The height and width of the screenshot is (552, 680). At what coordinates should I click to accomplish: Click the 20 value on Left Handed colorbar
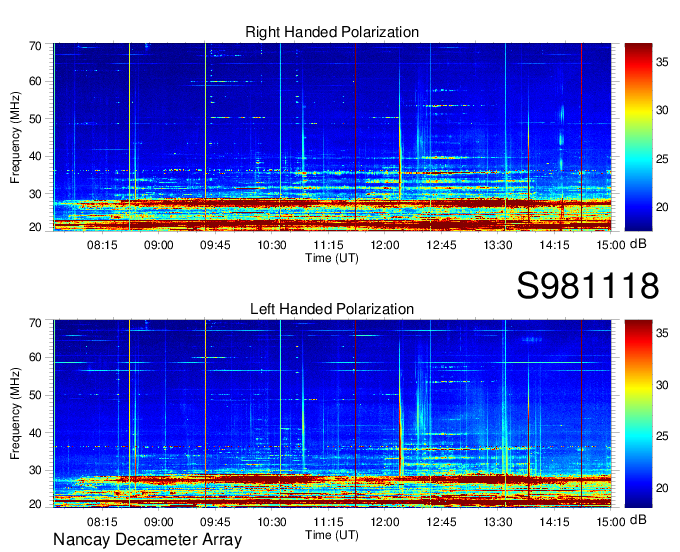[662, 488]
